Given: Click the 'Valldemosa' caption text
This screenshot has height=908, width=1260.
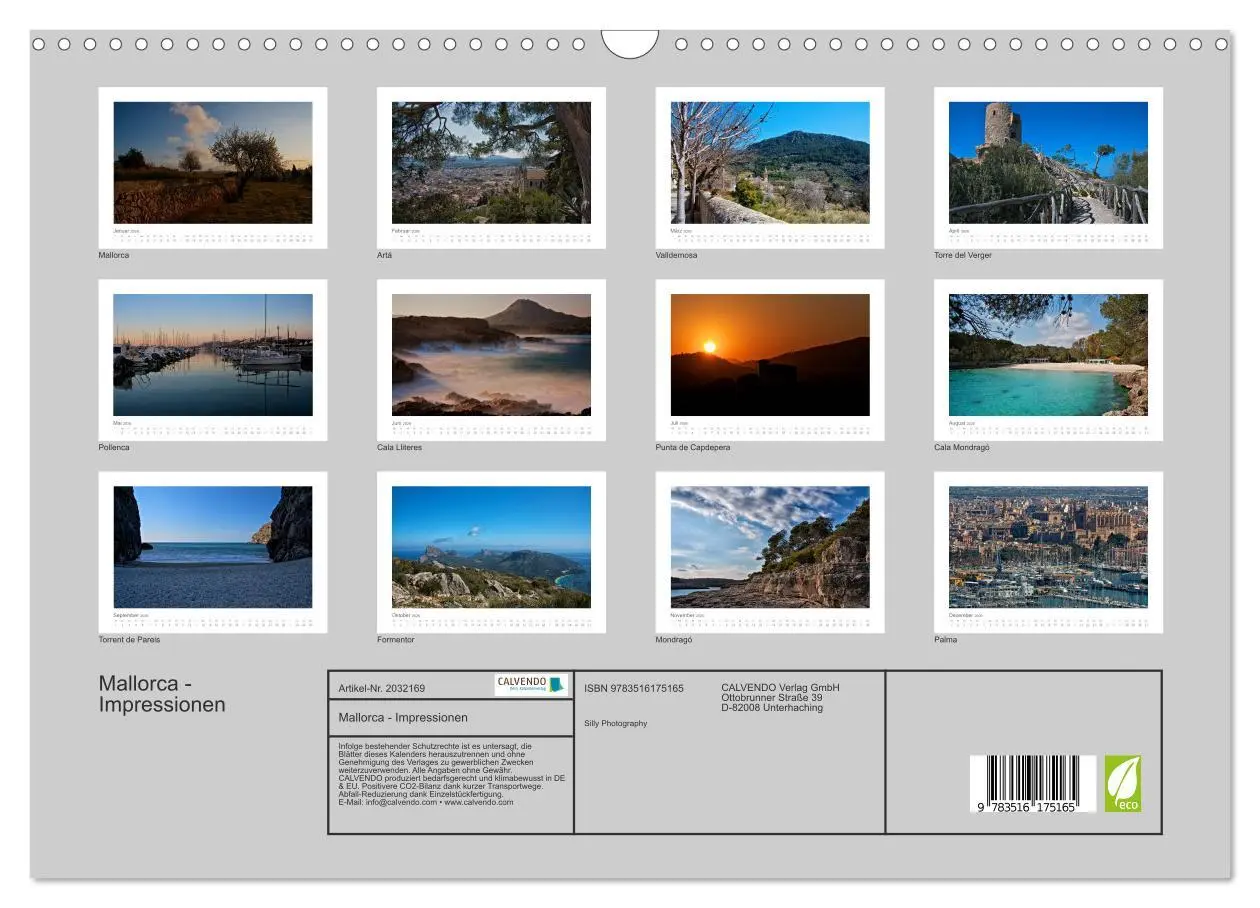Looking at the screenshot, I should (677, 255).
